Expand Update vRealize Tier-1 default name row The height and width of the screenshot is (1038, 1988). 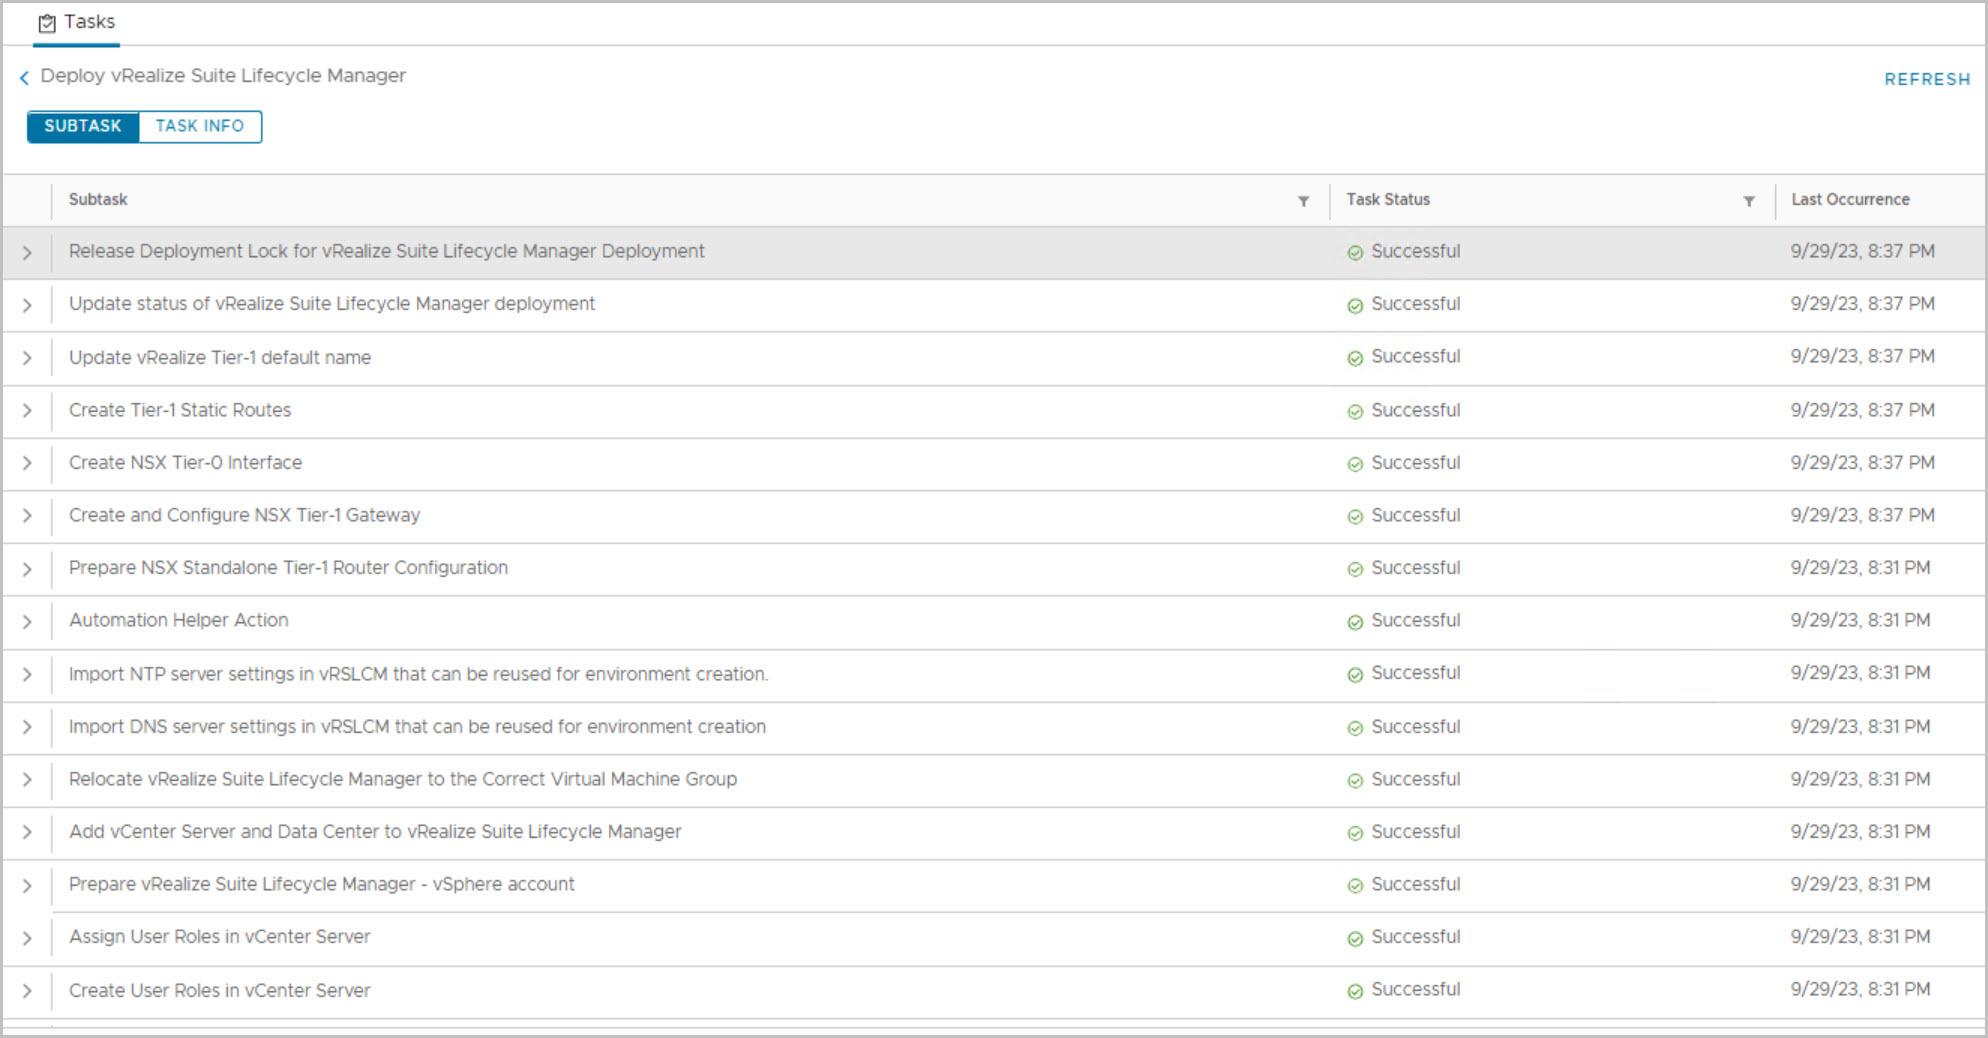(x=27, y=358)
